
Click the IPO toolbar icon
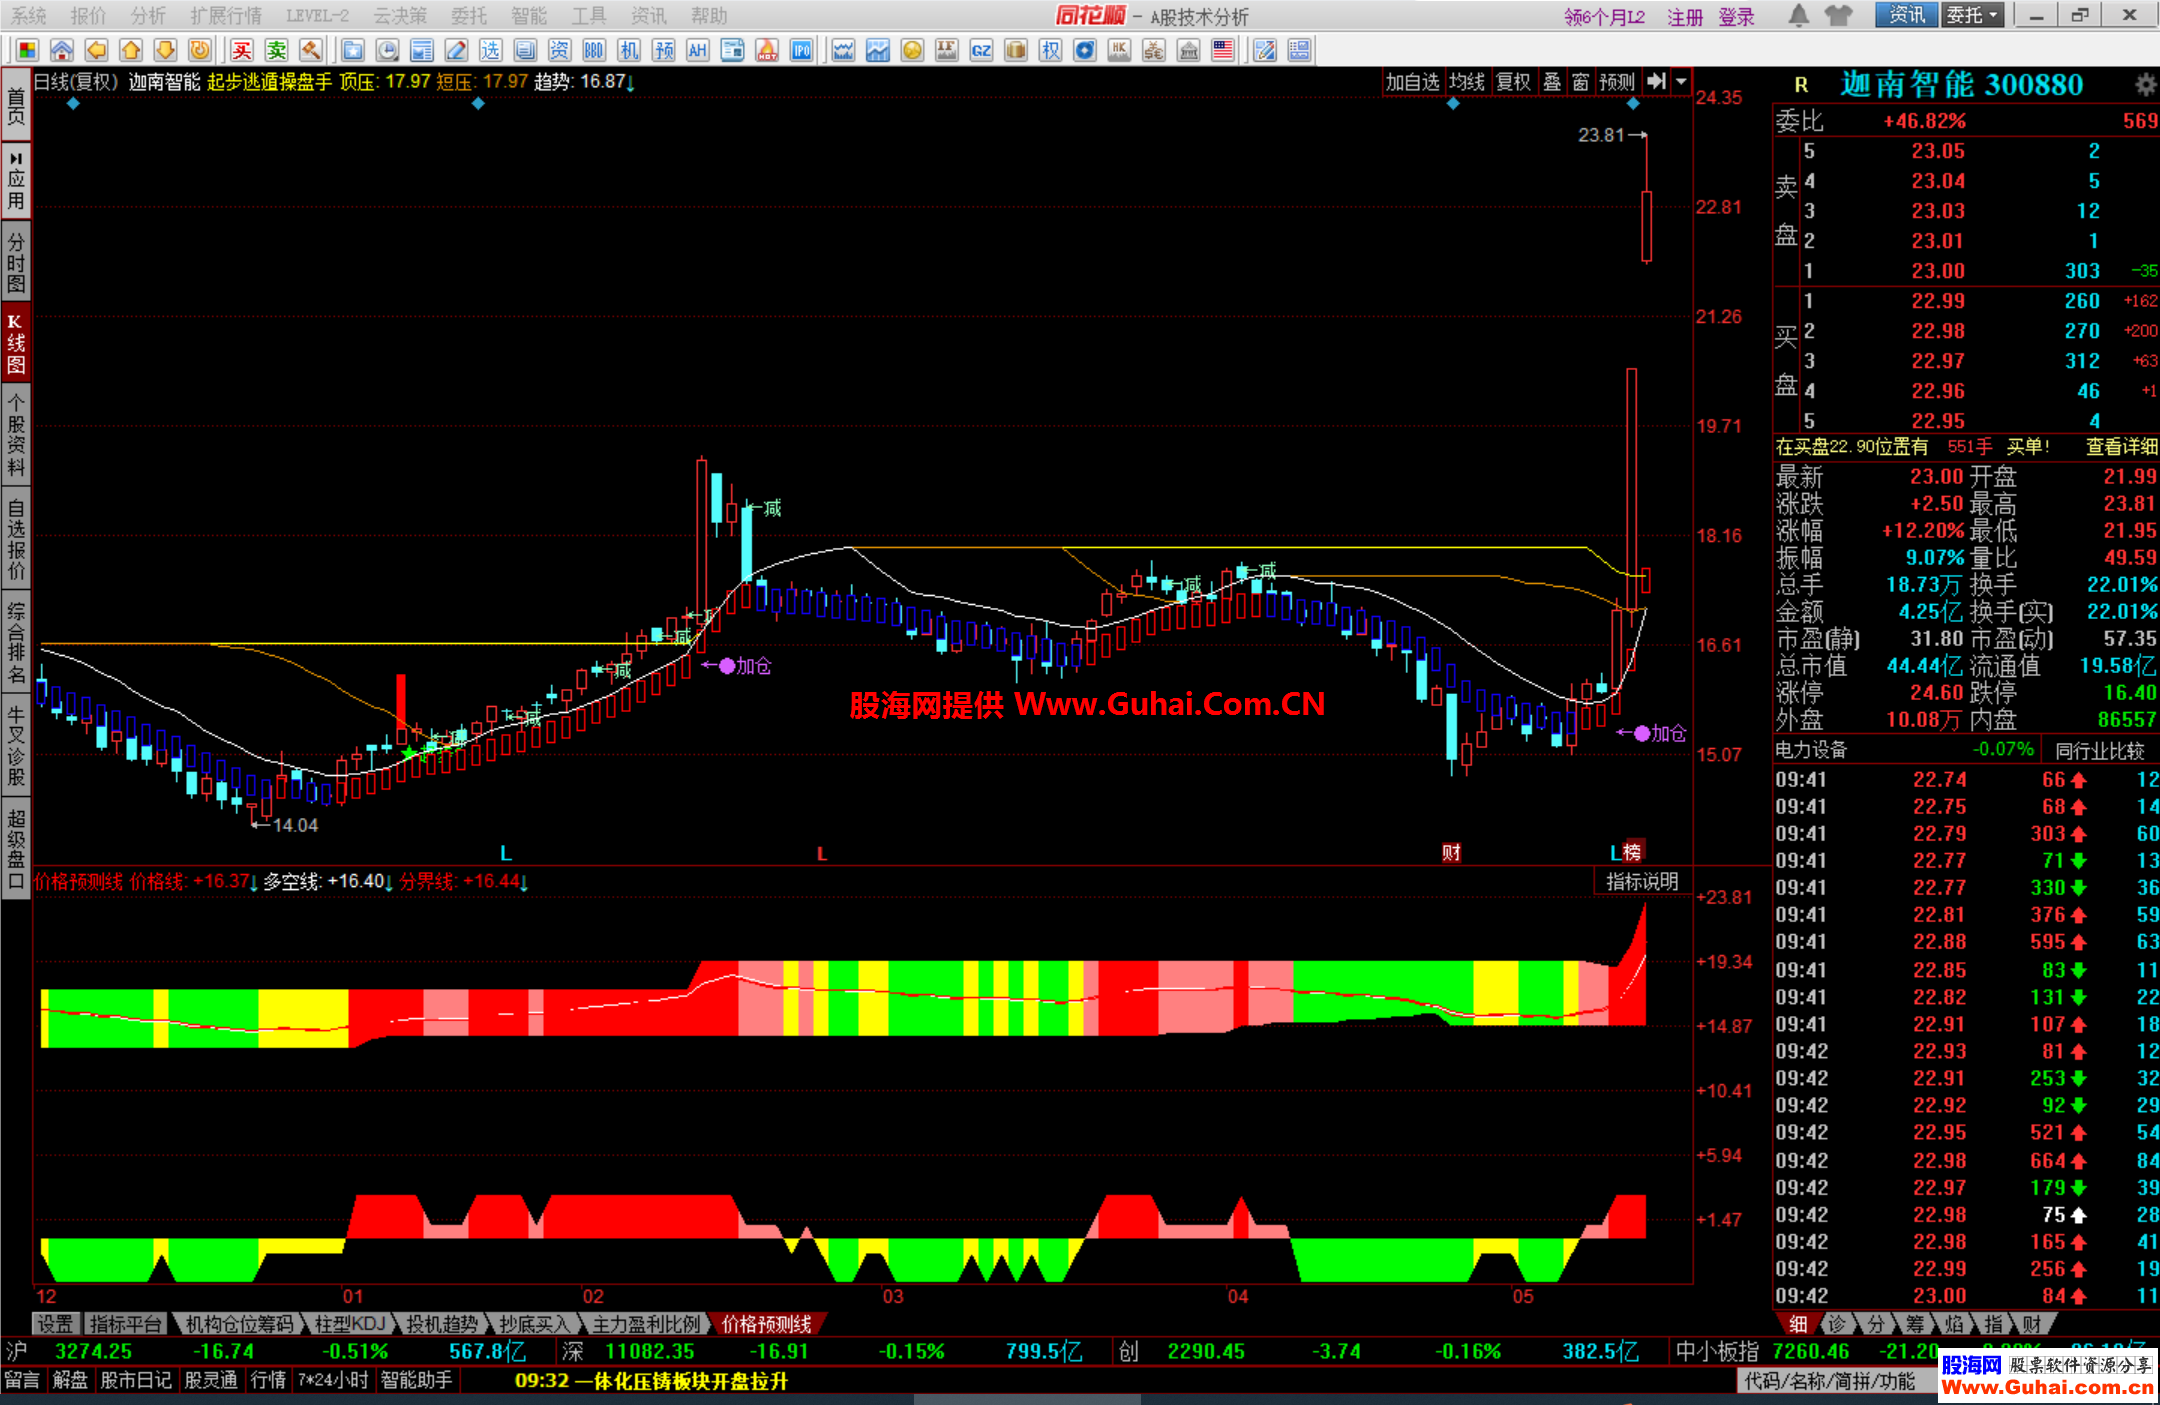[801, 50]
